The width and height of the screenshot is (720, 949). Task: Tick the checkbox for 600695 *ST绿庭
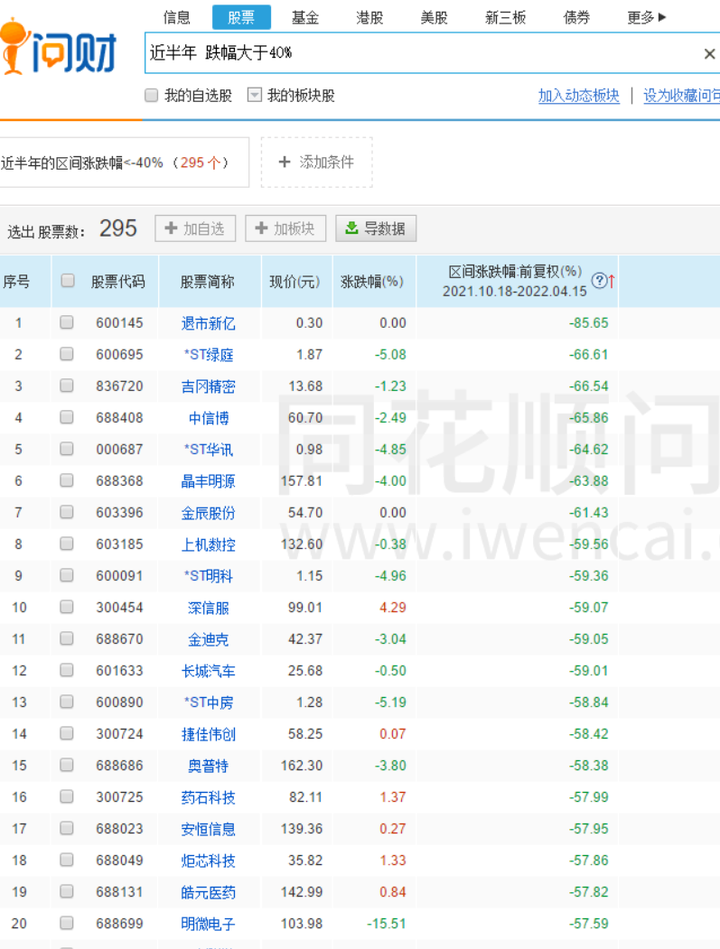pyautogui.click(x=67, y=353)
